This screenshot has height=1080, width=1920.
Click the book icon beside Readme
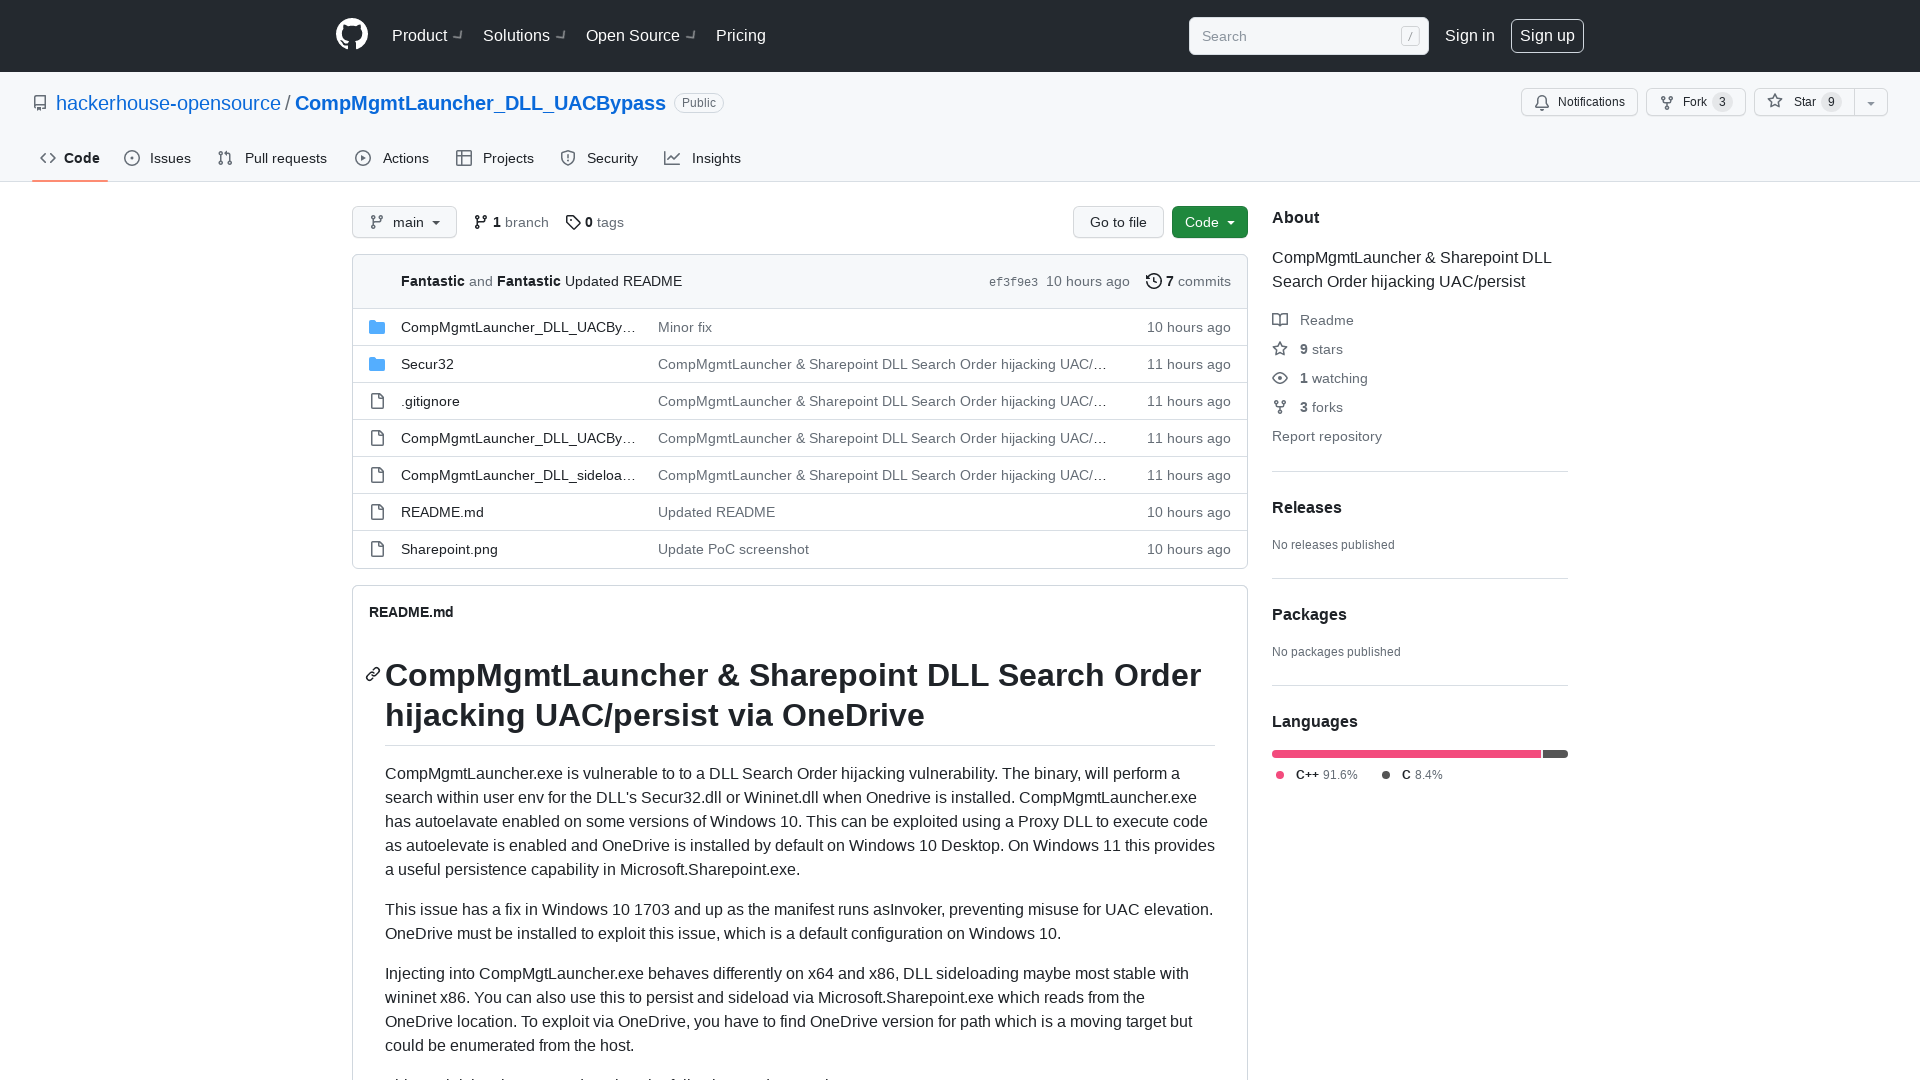click(1280, 320)
